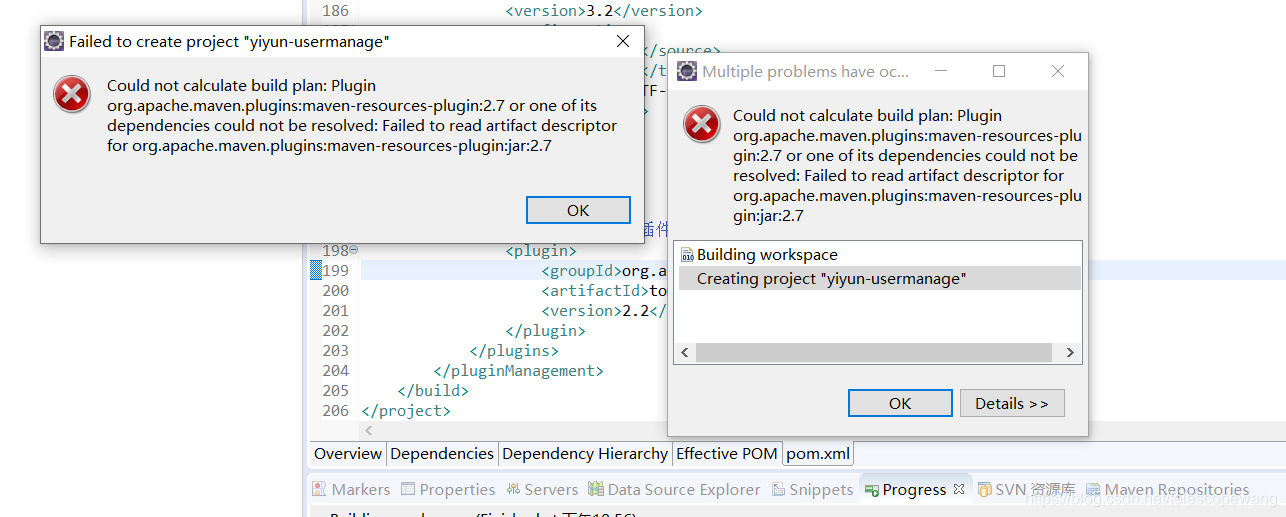Image resolution: width=1286 pixels, height=517 pixels.
Task: Click the Markers view icon
Action: point(318,489)
